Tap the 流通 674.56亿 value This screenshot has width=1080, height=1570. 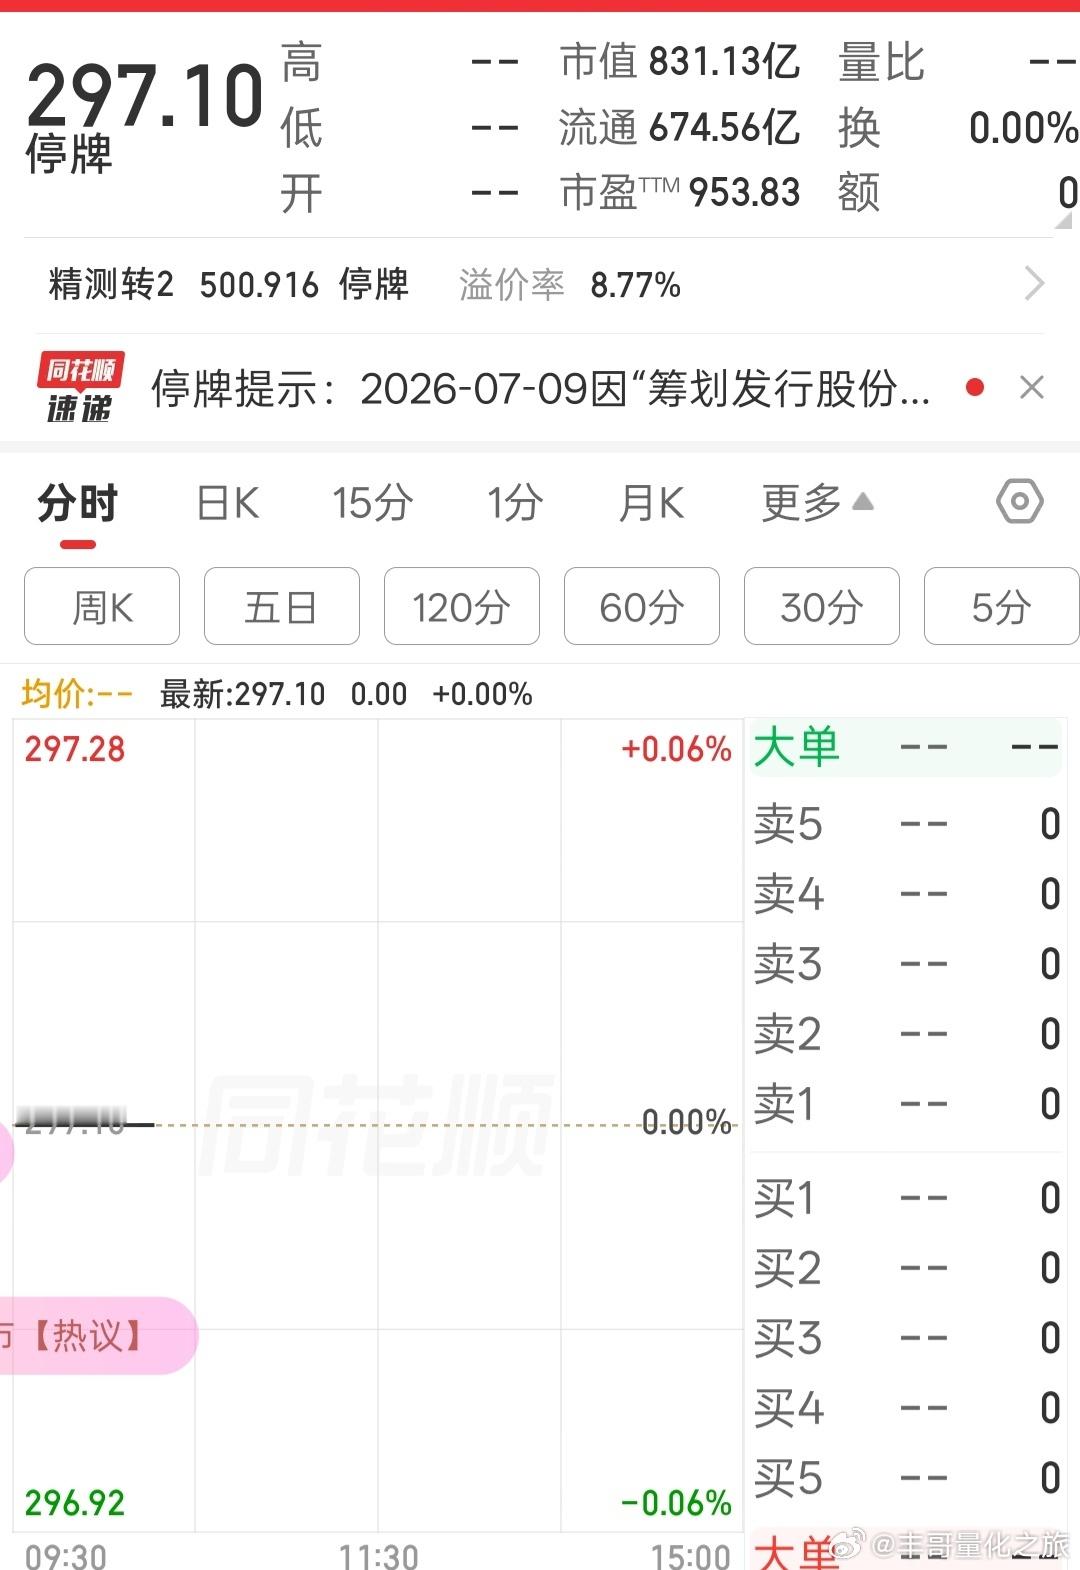click(680, 128)
